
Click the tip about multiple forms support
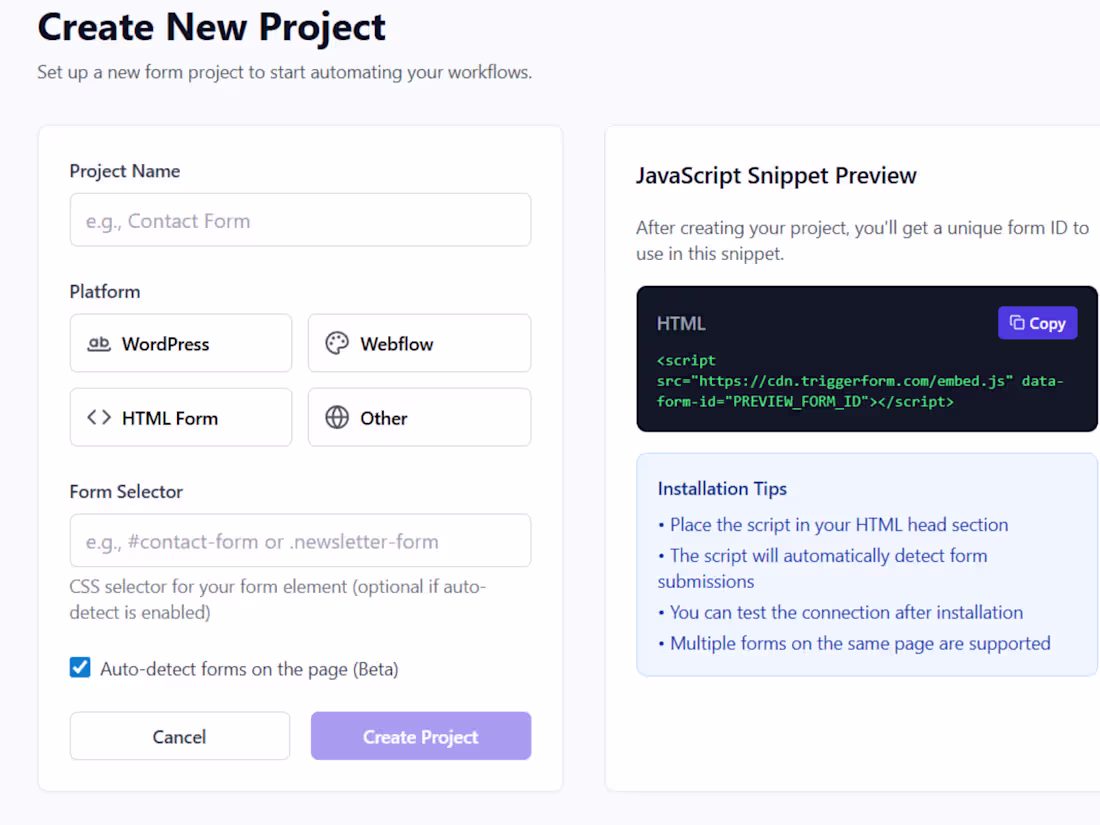coord(855,643)
